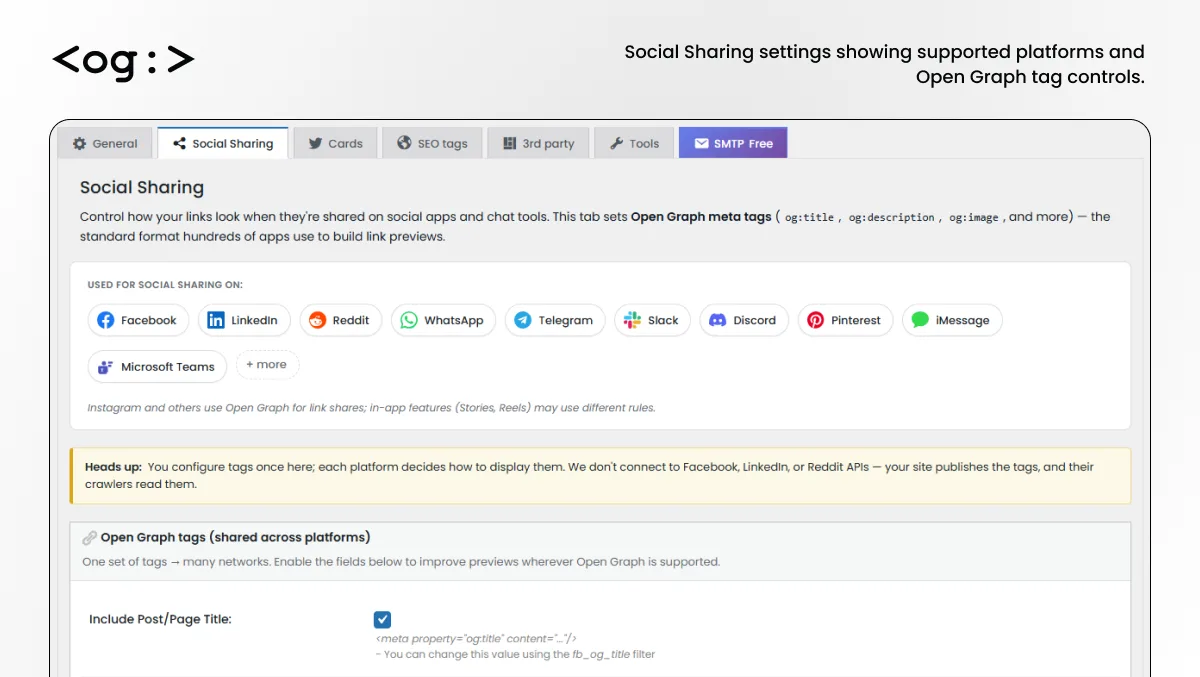This screenshot has width=1200, height=677.
Task: Click the Slack logo icon
Action: tap(632, 320)
